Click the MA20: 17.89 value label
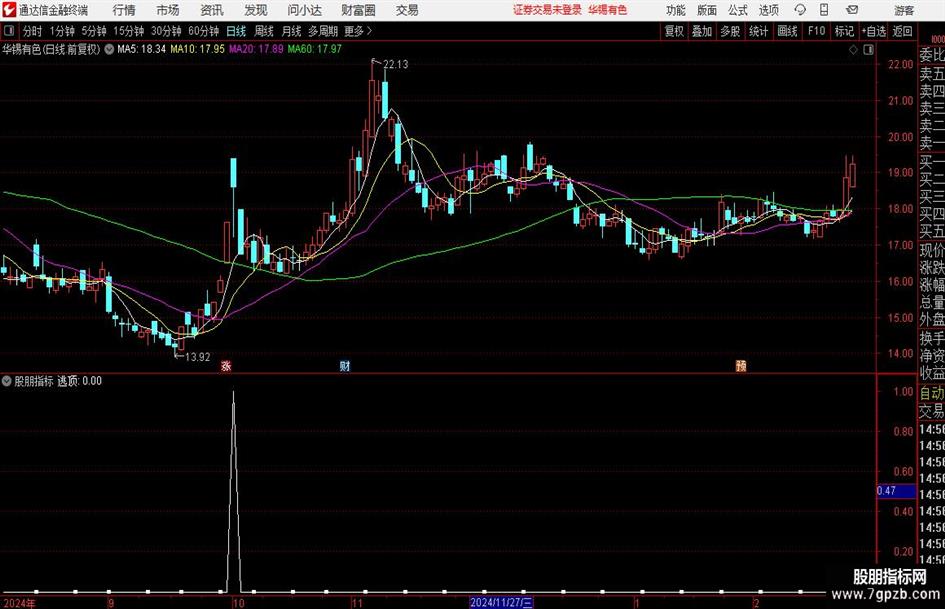 256,49
